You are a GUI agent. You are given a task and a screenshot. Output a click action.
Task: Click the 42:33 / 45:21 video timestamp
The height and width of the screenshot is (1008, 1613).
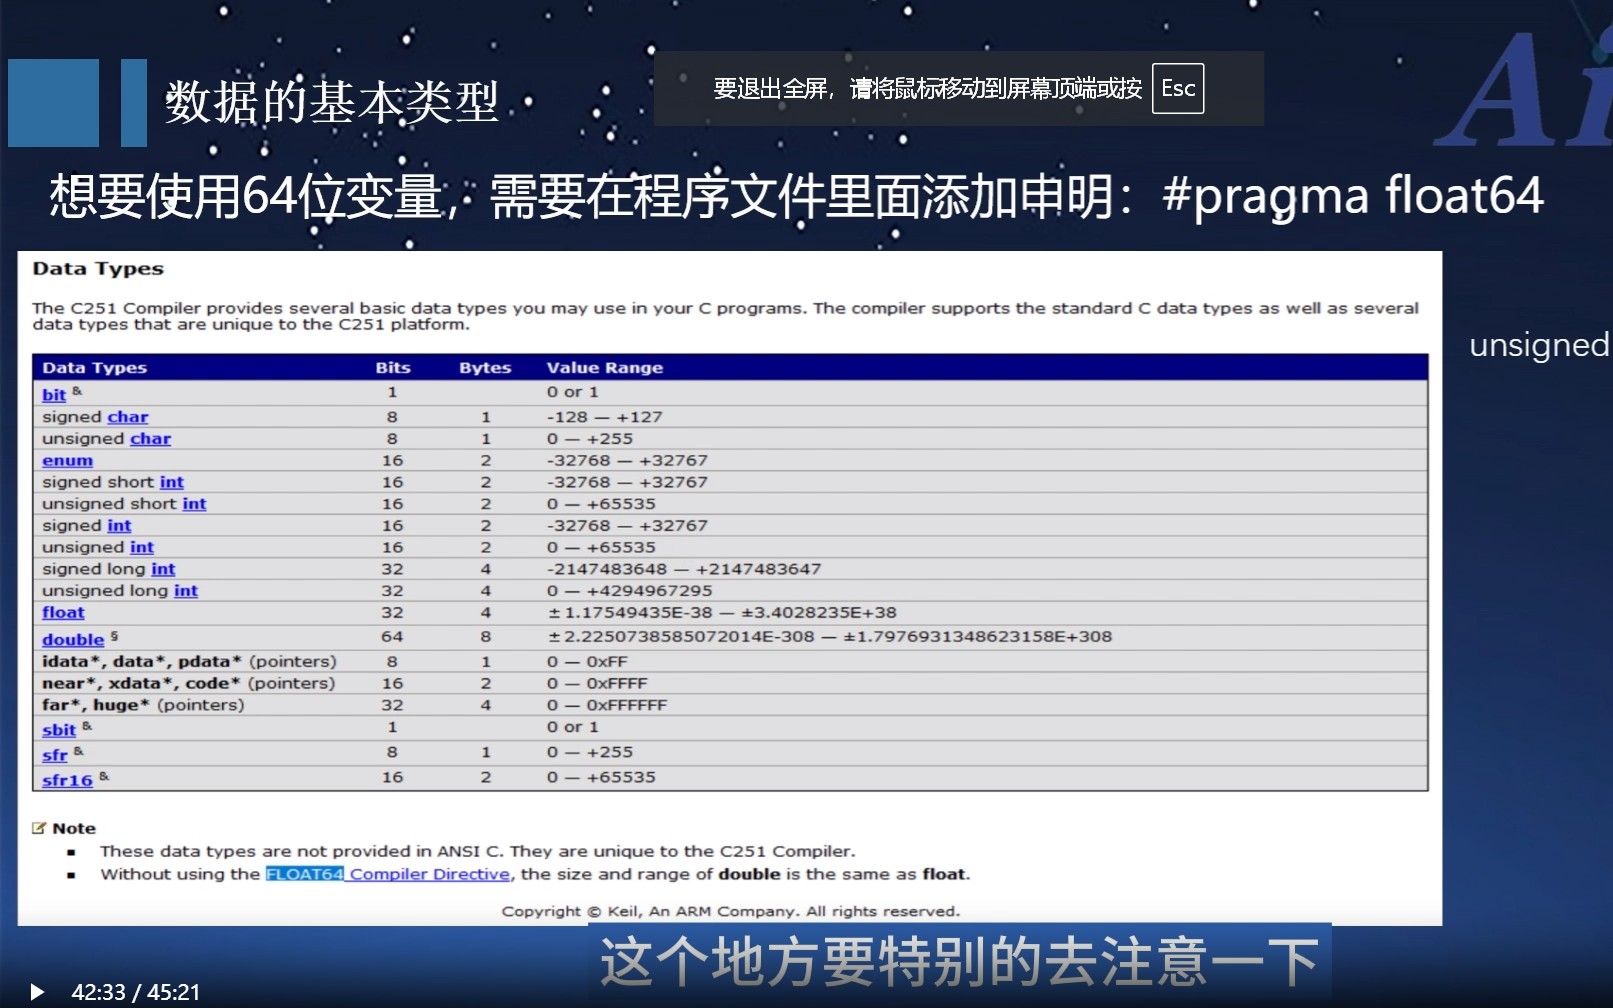click(x=136, y=992)
